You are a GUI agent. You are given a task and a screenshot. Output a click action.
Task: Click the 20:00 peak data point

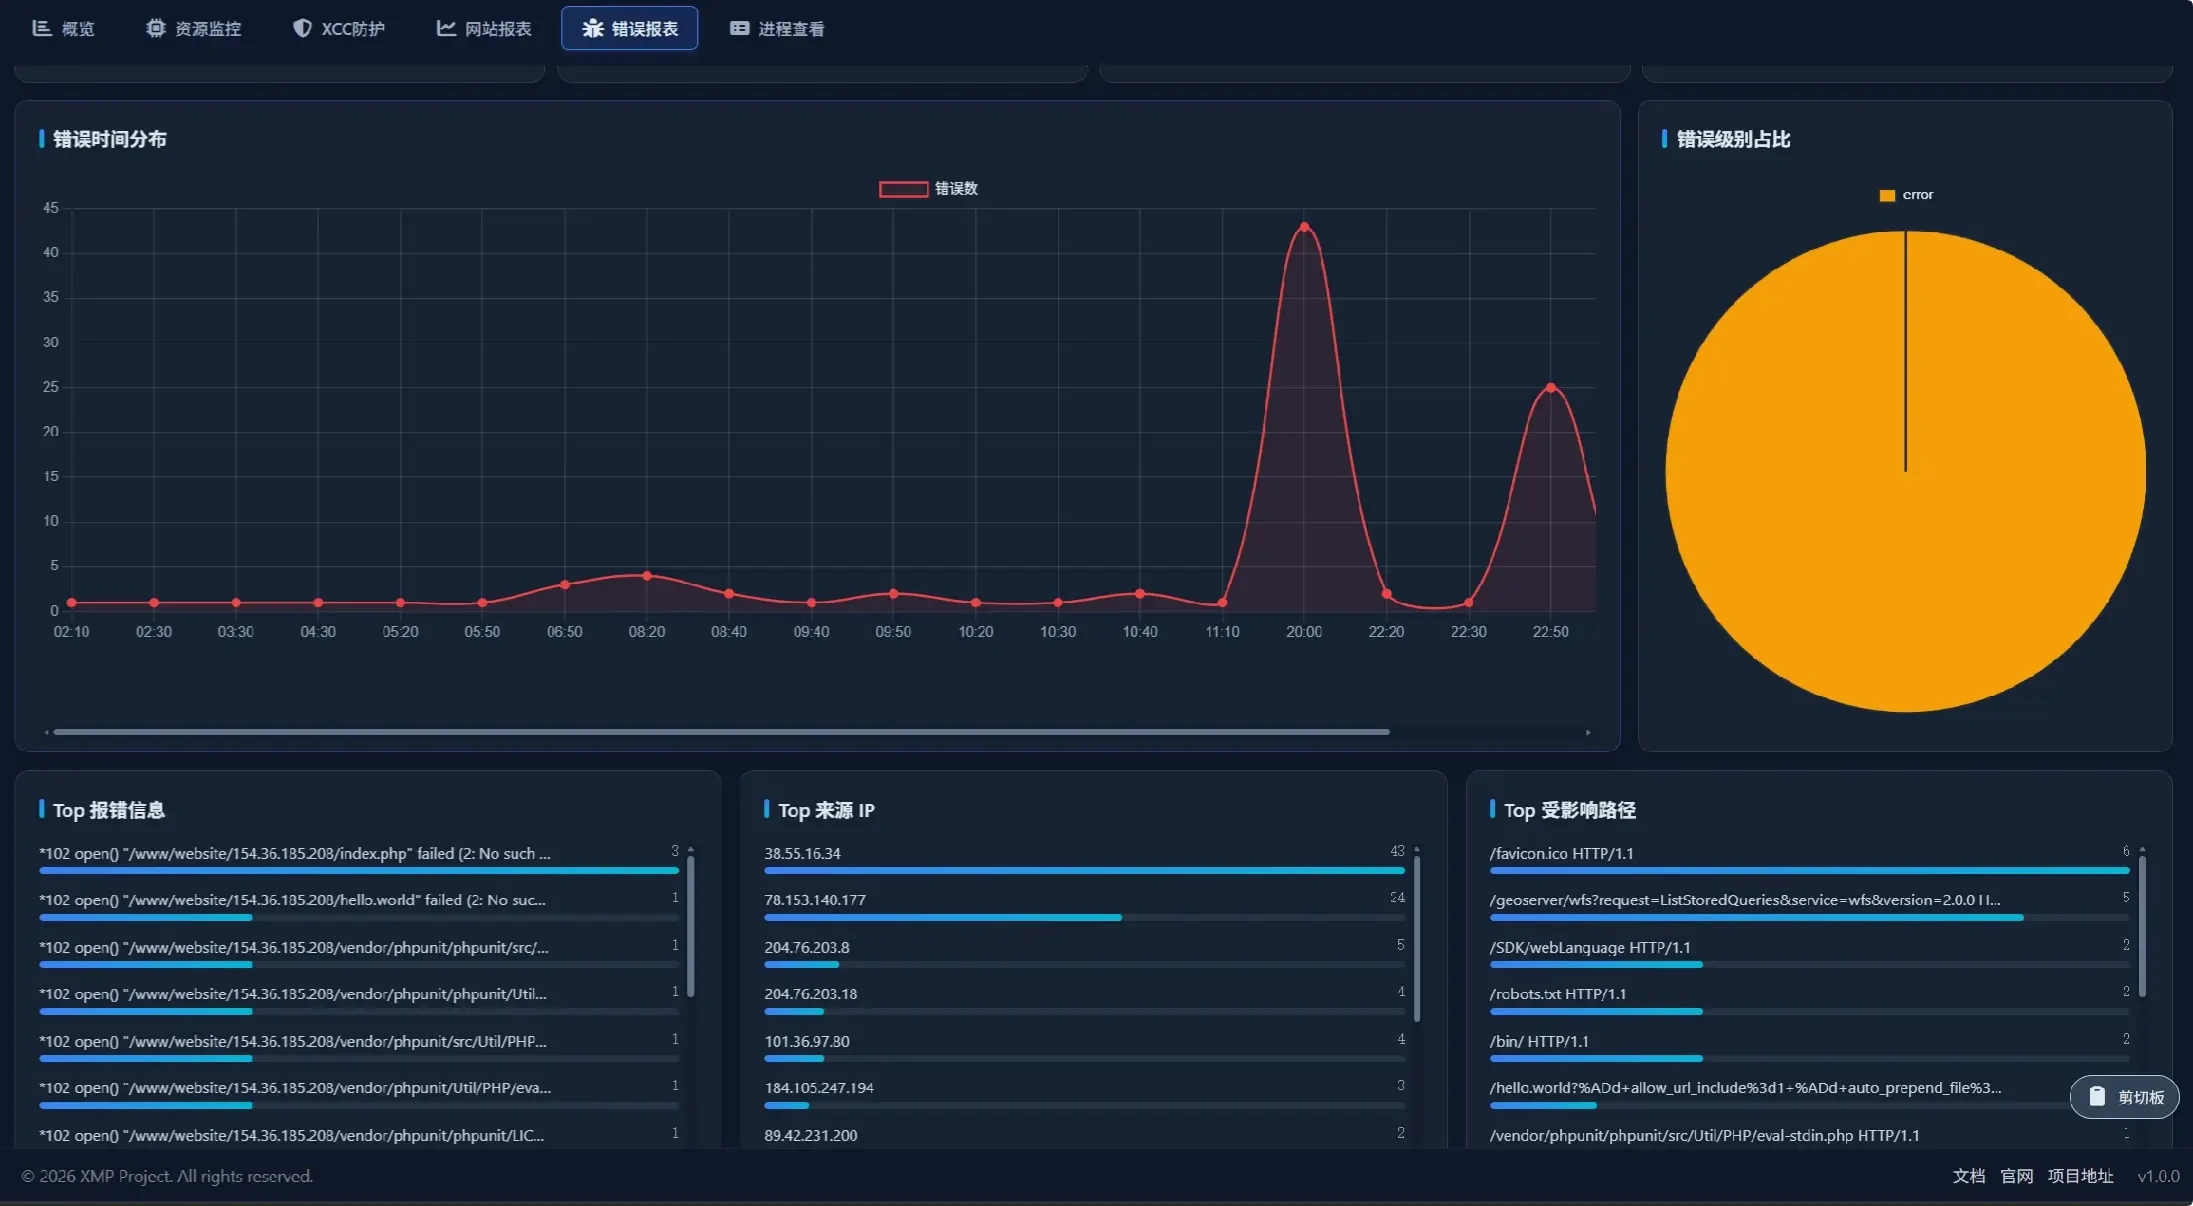1304,227
